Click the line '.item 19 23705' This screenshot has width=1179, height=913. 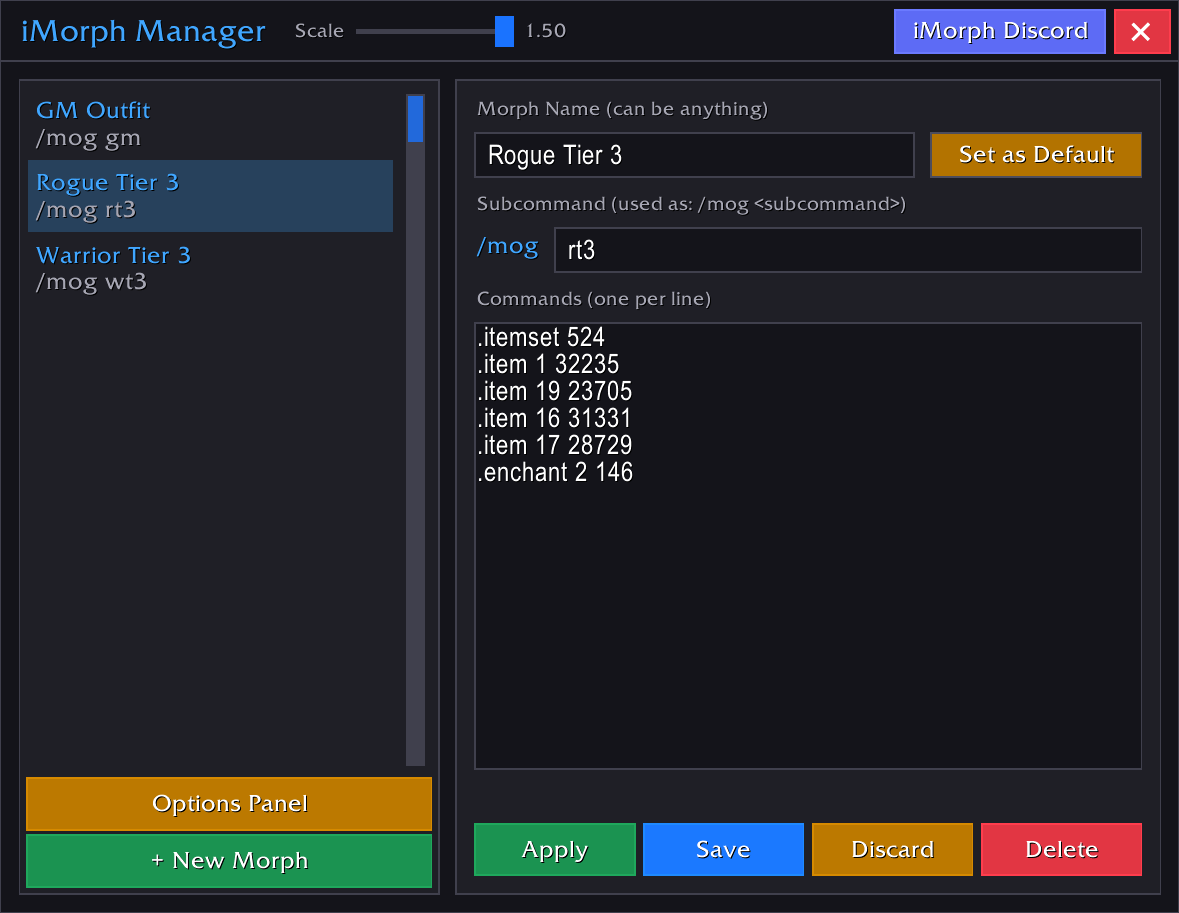554,391
